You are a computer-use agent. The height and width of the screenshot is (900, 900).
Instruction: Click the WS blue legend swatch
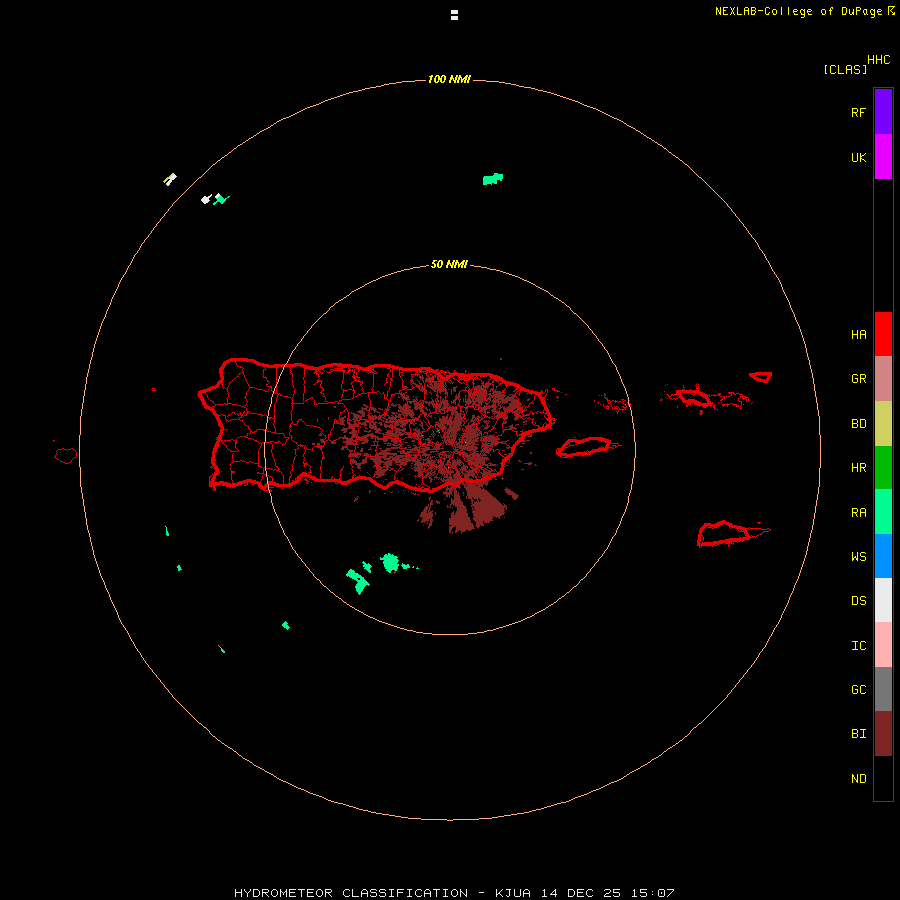(x=883, y=556)
